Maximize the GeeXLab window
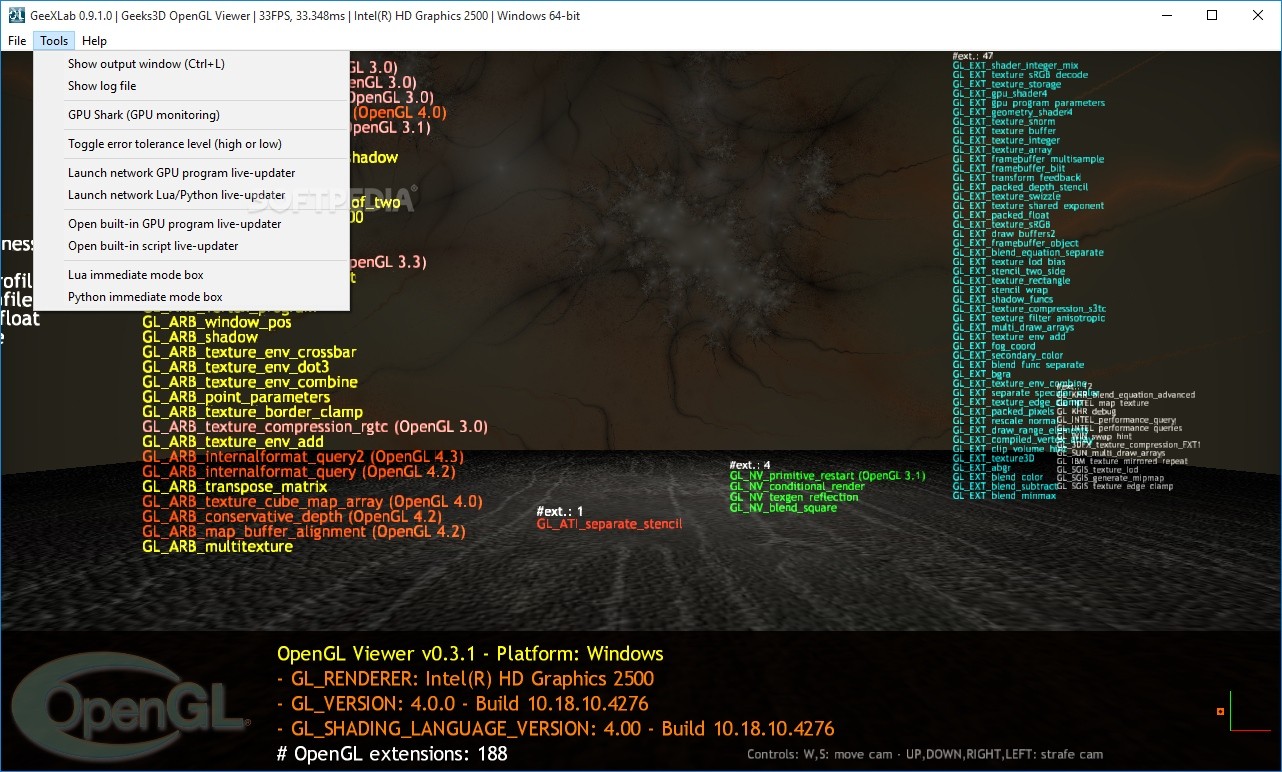Image resolution: width=1282 pixels, height=772 pixels. coord(1212,15)
